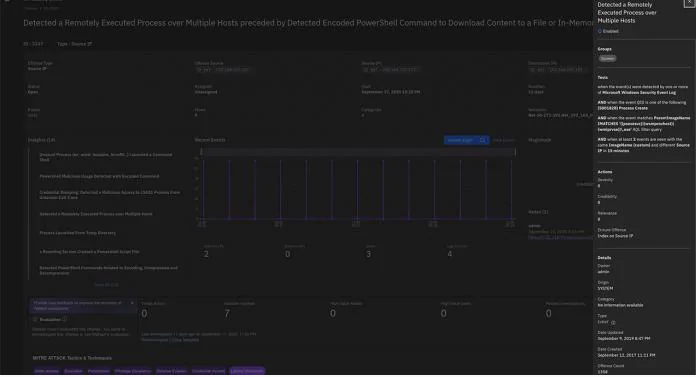Click 'No information available' category value
Viewport: 696px width, 377px height.
pyautogui.click(x=620, y=306)
